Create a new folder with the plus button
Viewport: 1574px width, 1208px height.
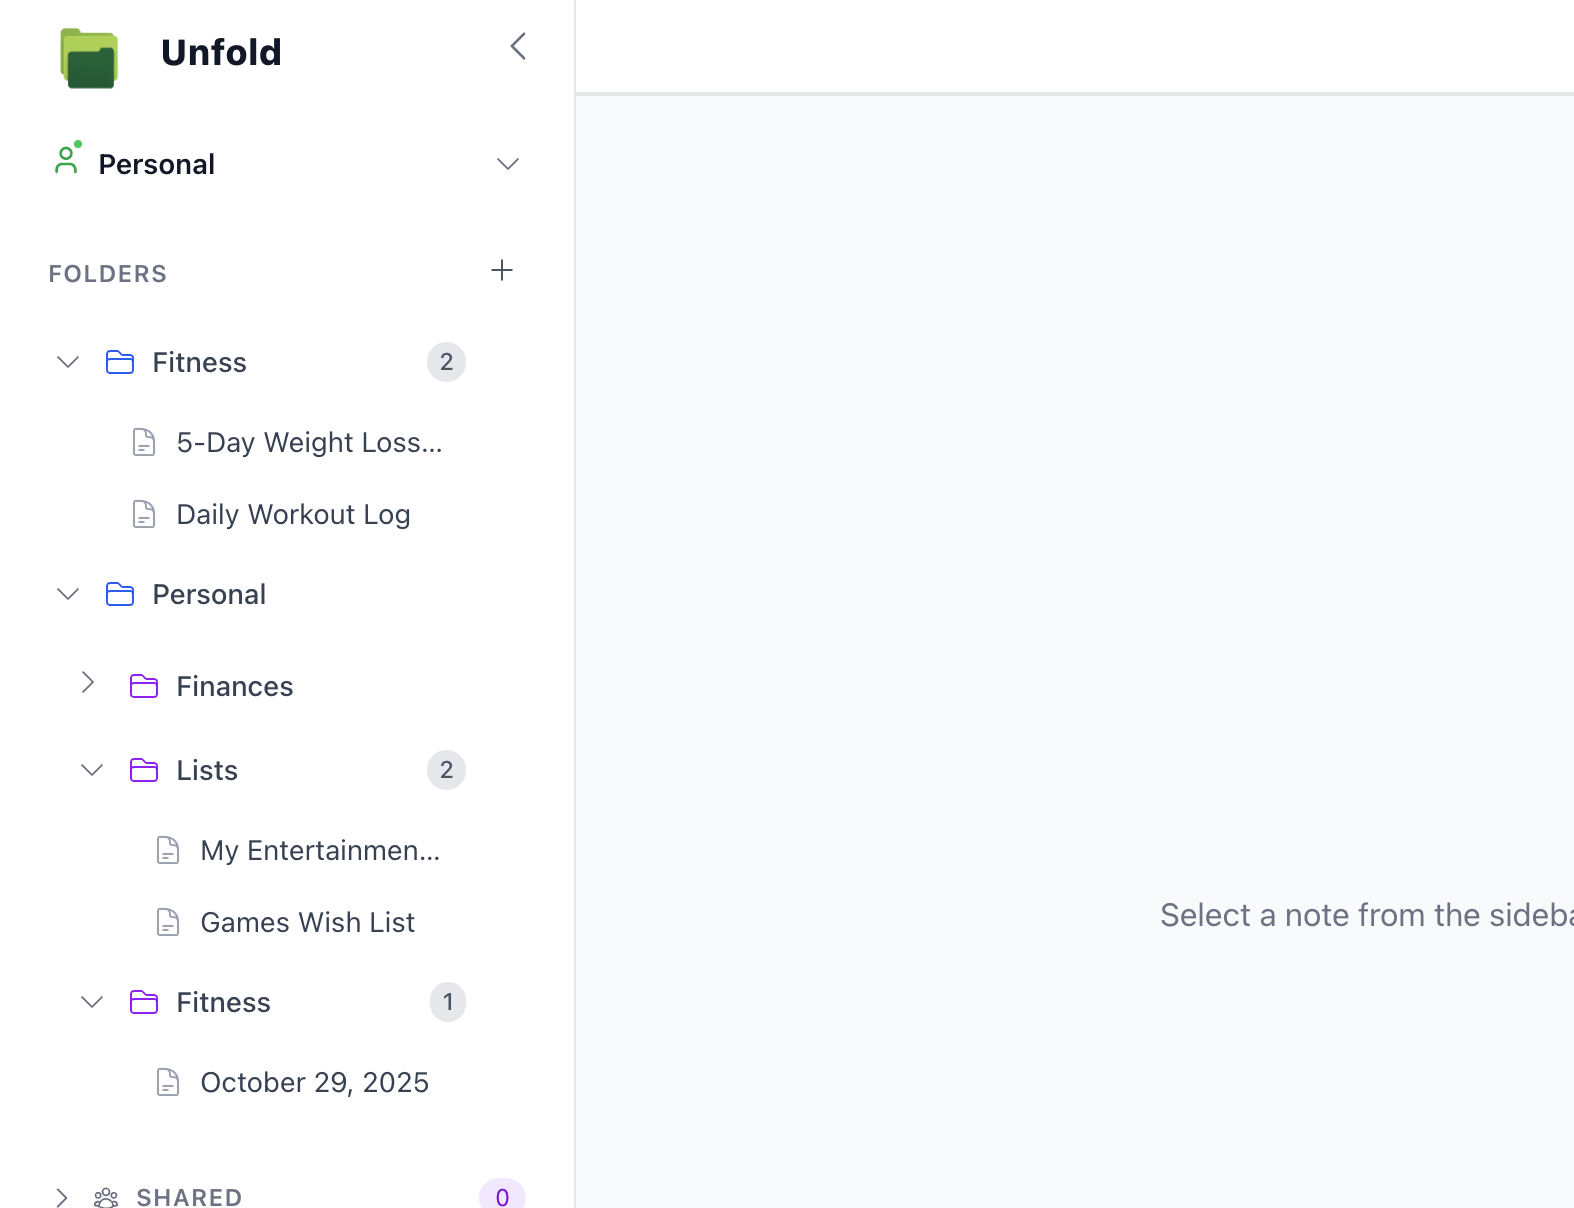coord(502,270)
